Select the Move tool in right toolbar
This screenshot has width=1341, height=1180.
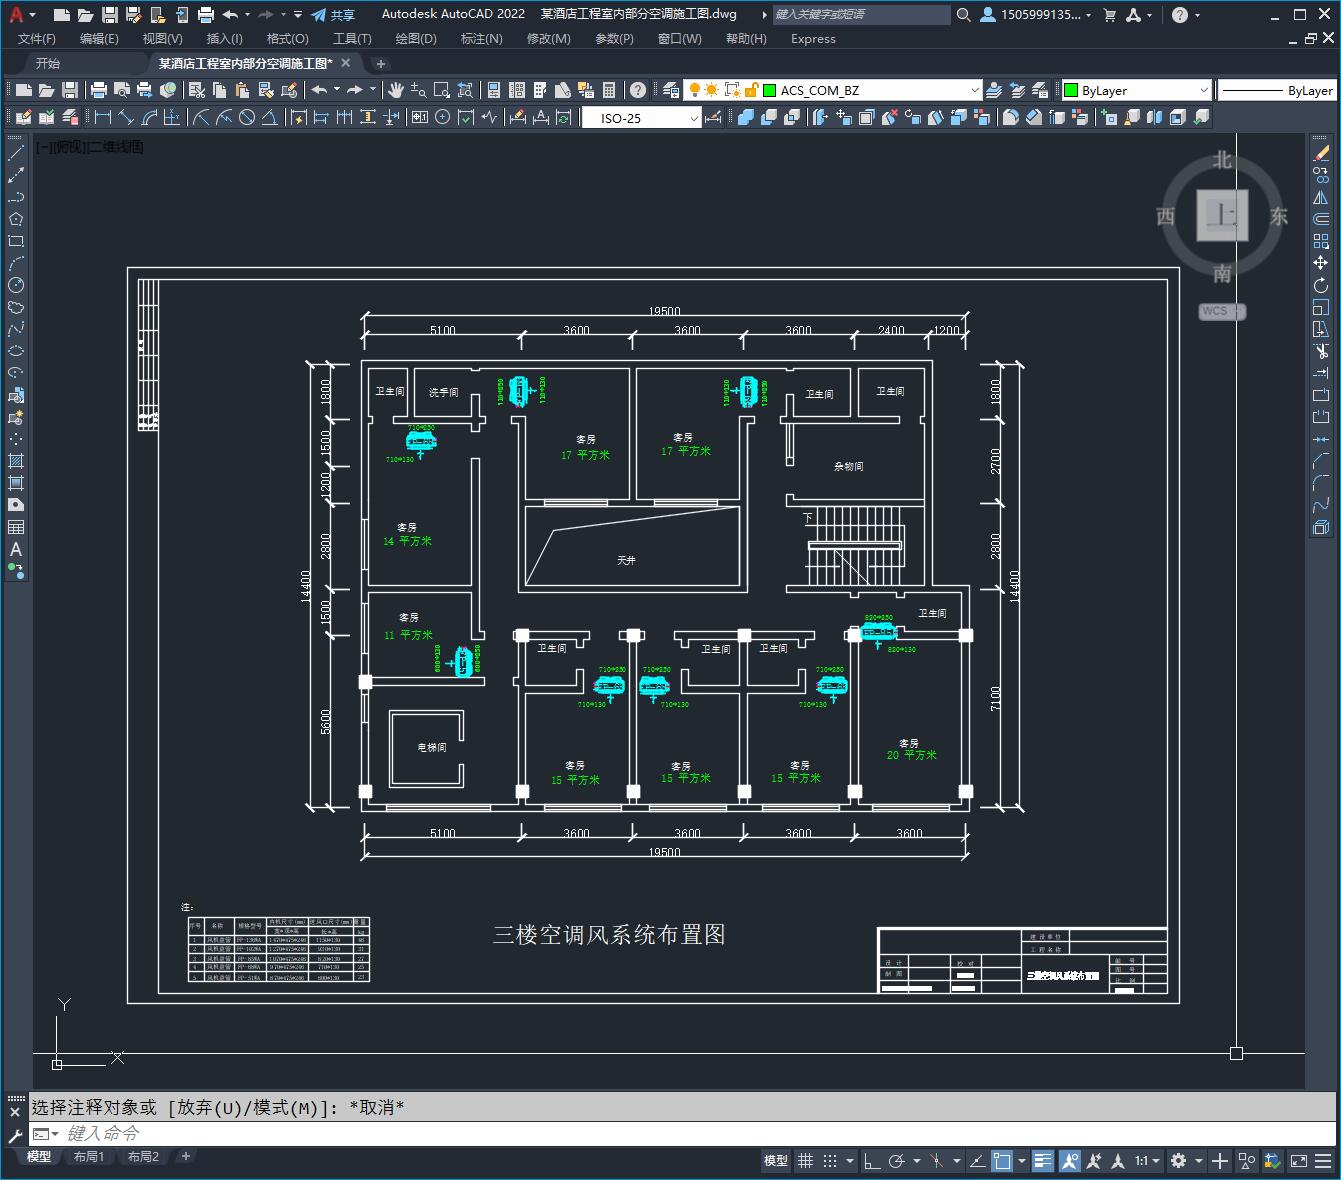(1321, 263)
